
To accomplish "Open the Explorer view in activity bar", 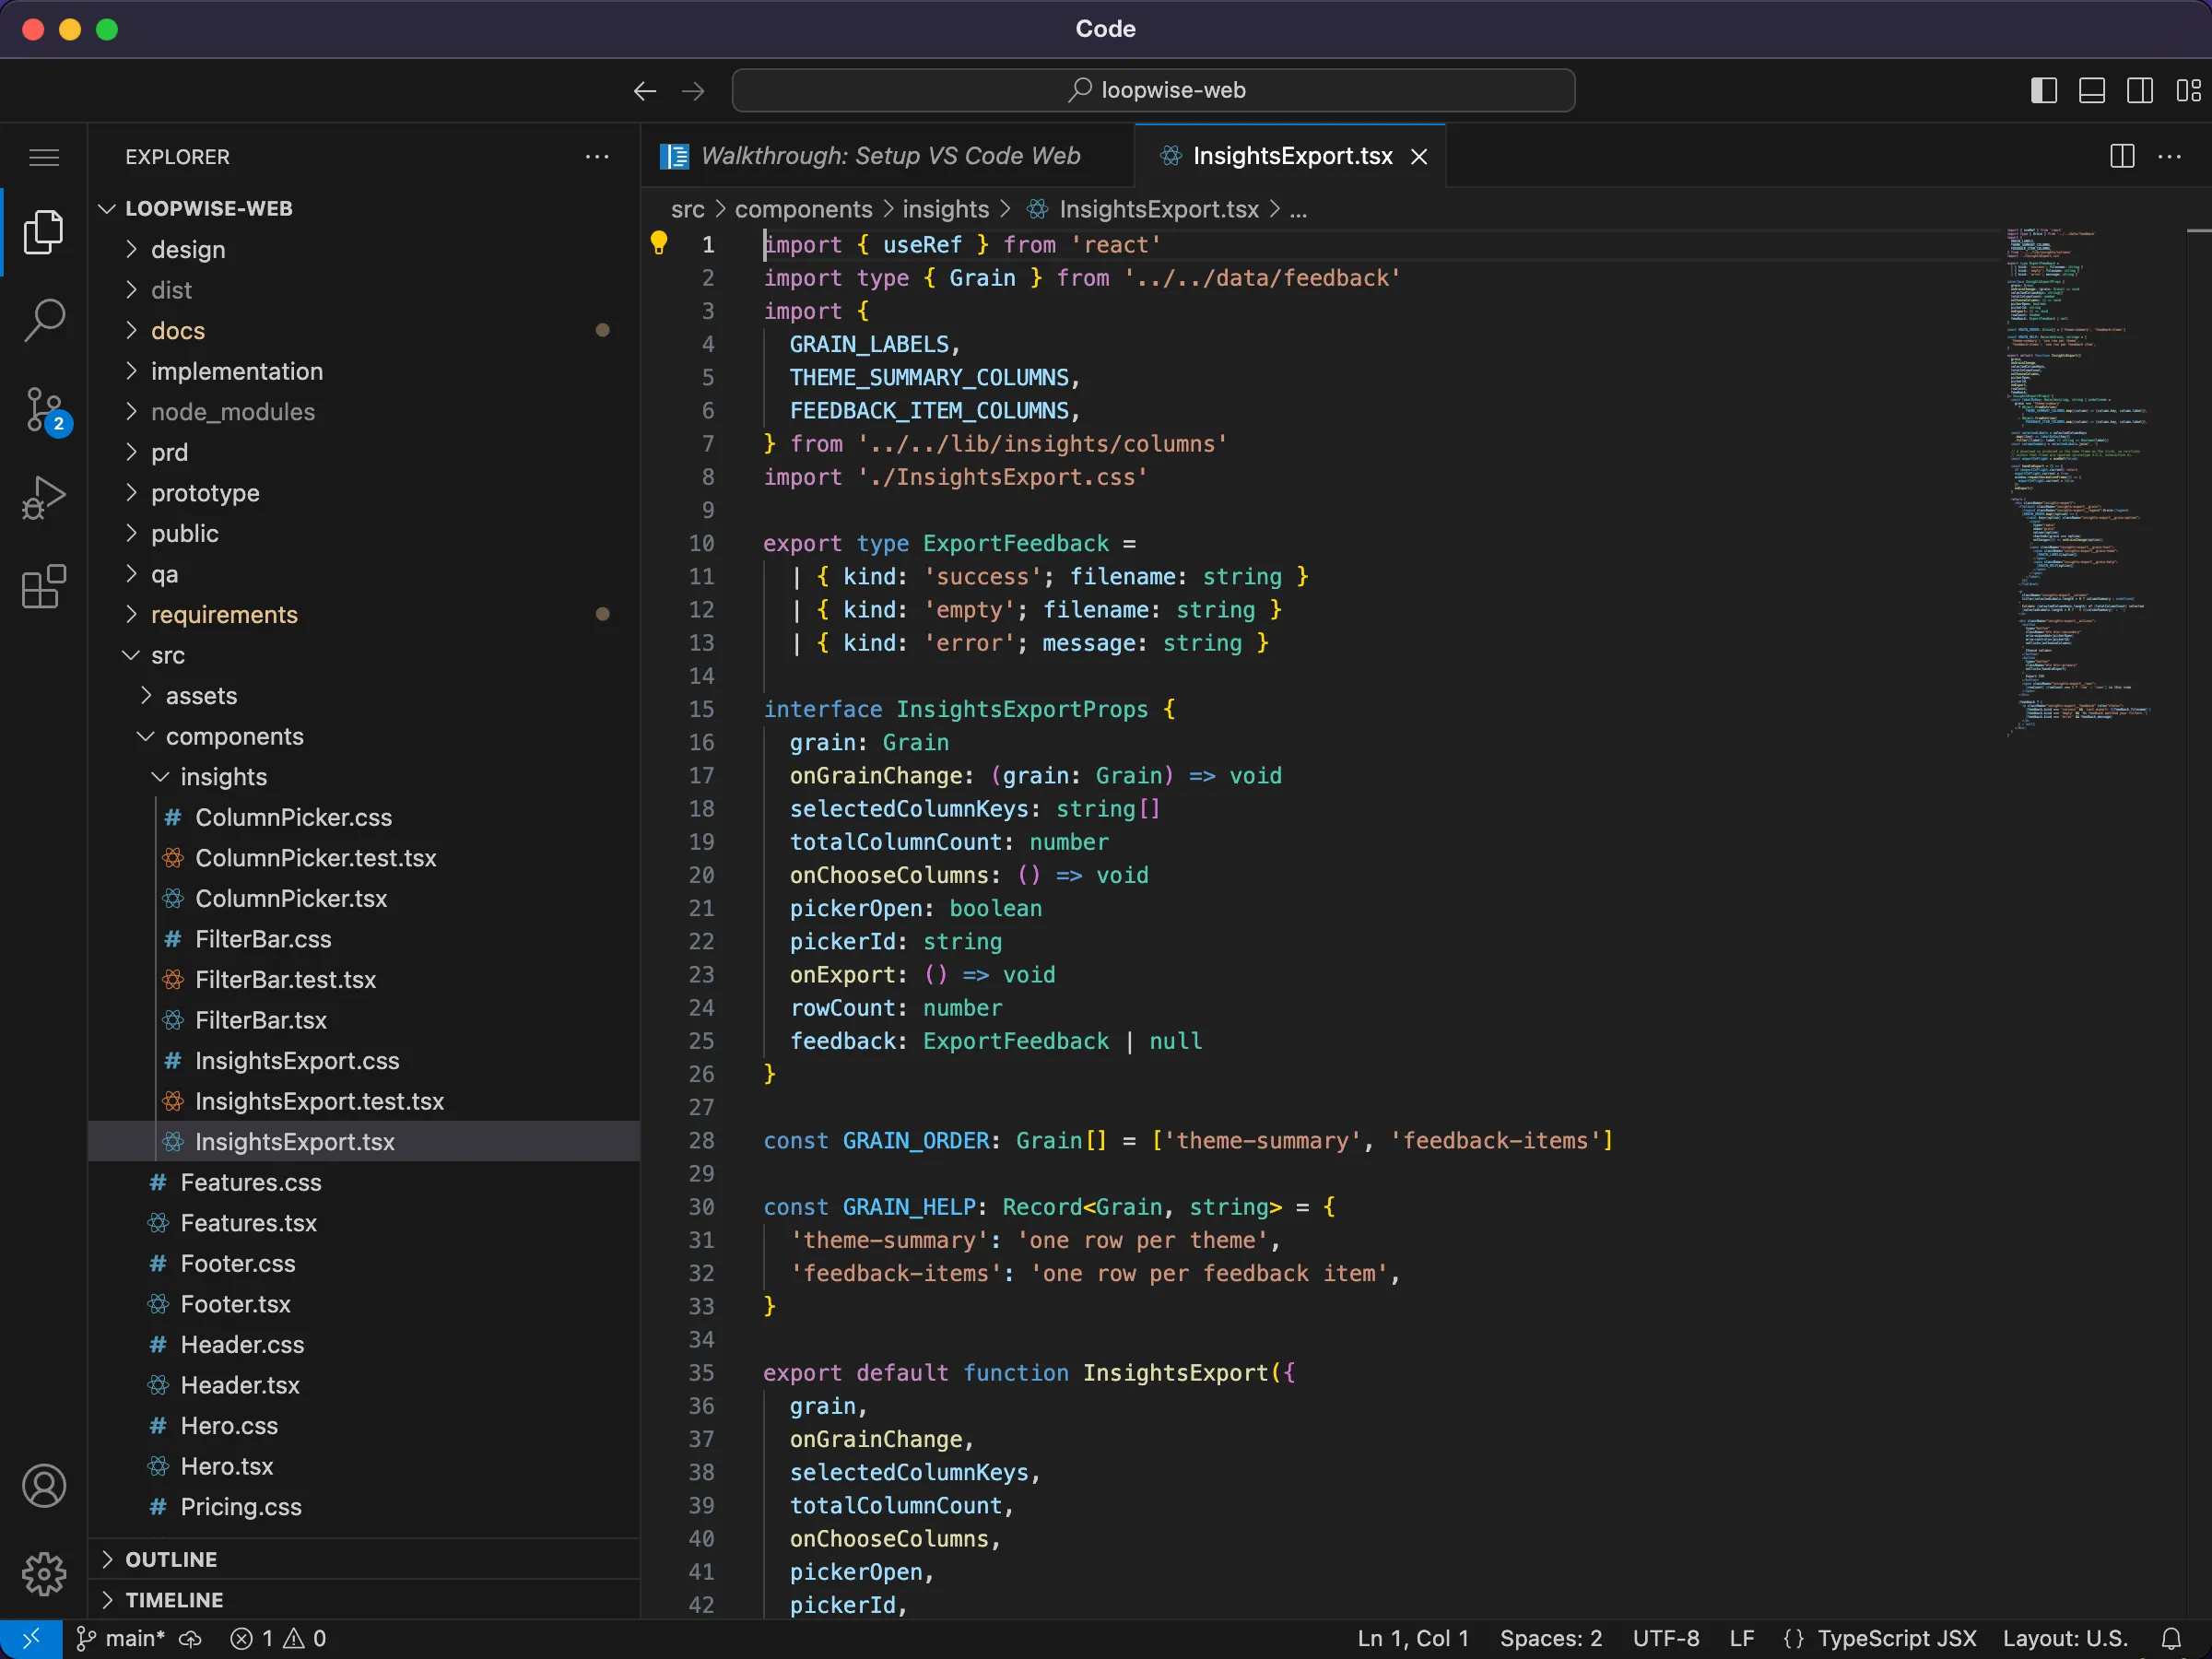I will (x=44, y=232).
